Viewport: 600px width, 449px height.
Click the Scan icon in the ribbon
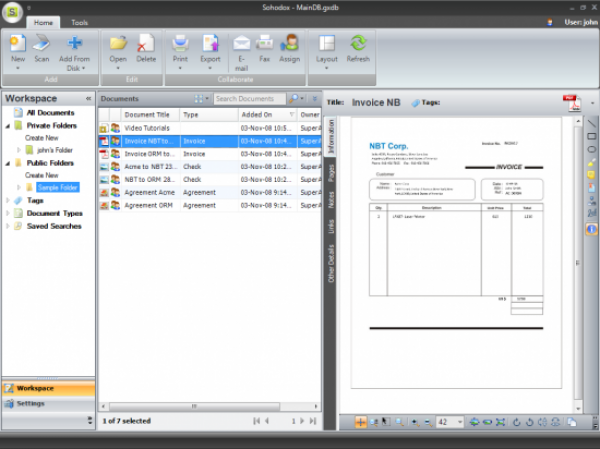click(42, 47)
